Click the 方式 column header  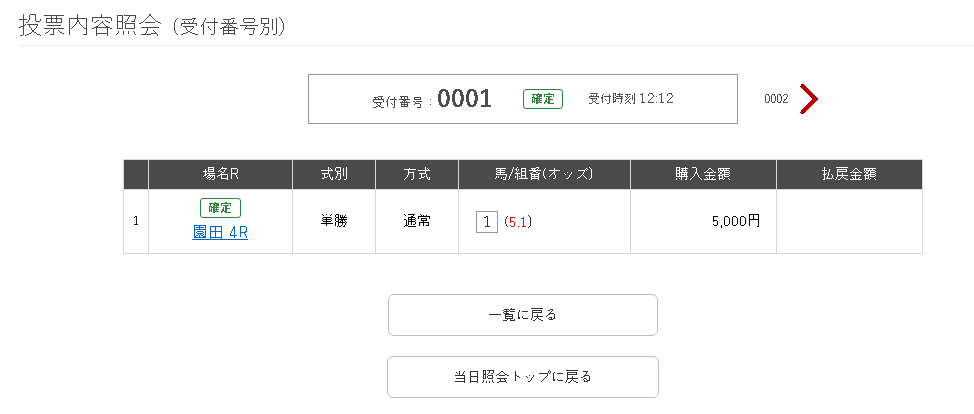point(417,174)
